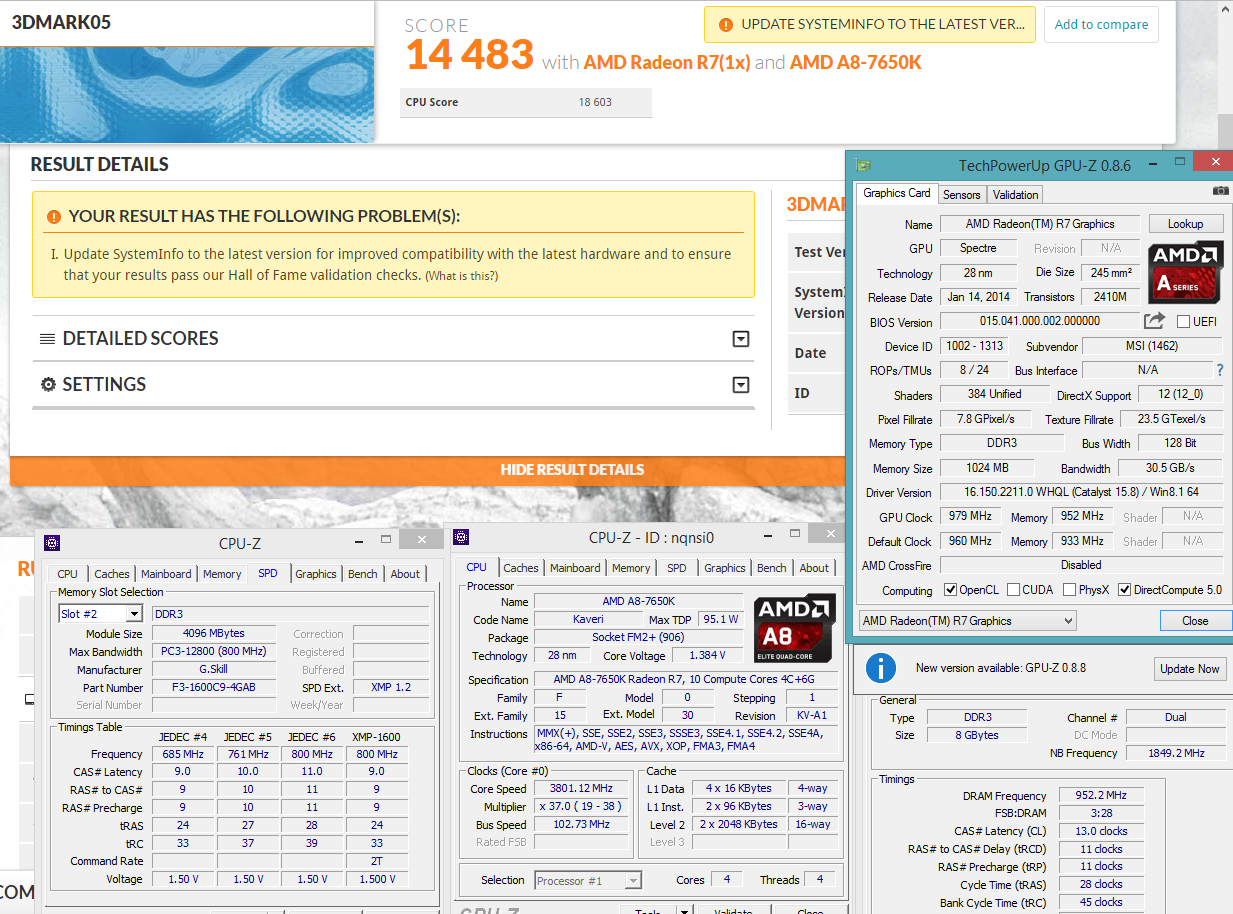Open Mainboard tab in left CPU-Z window
This screenshot has height=914, width=1233.
pos(166,574)
